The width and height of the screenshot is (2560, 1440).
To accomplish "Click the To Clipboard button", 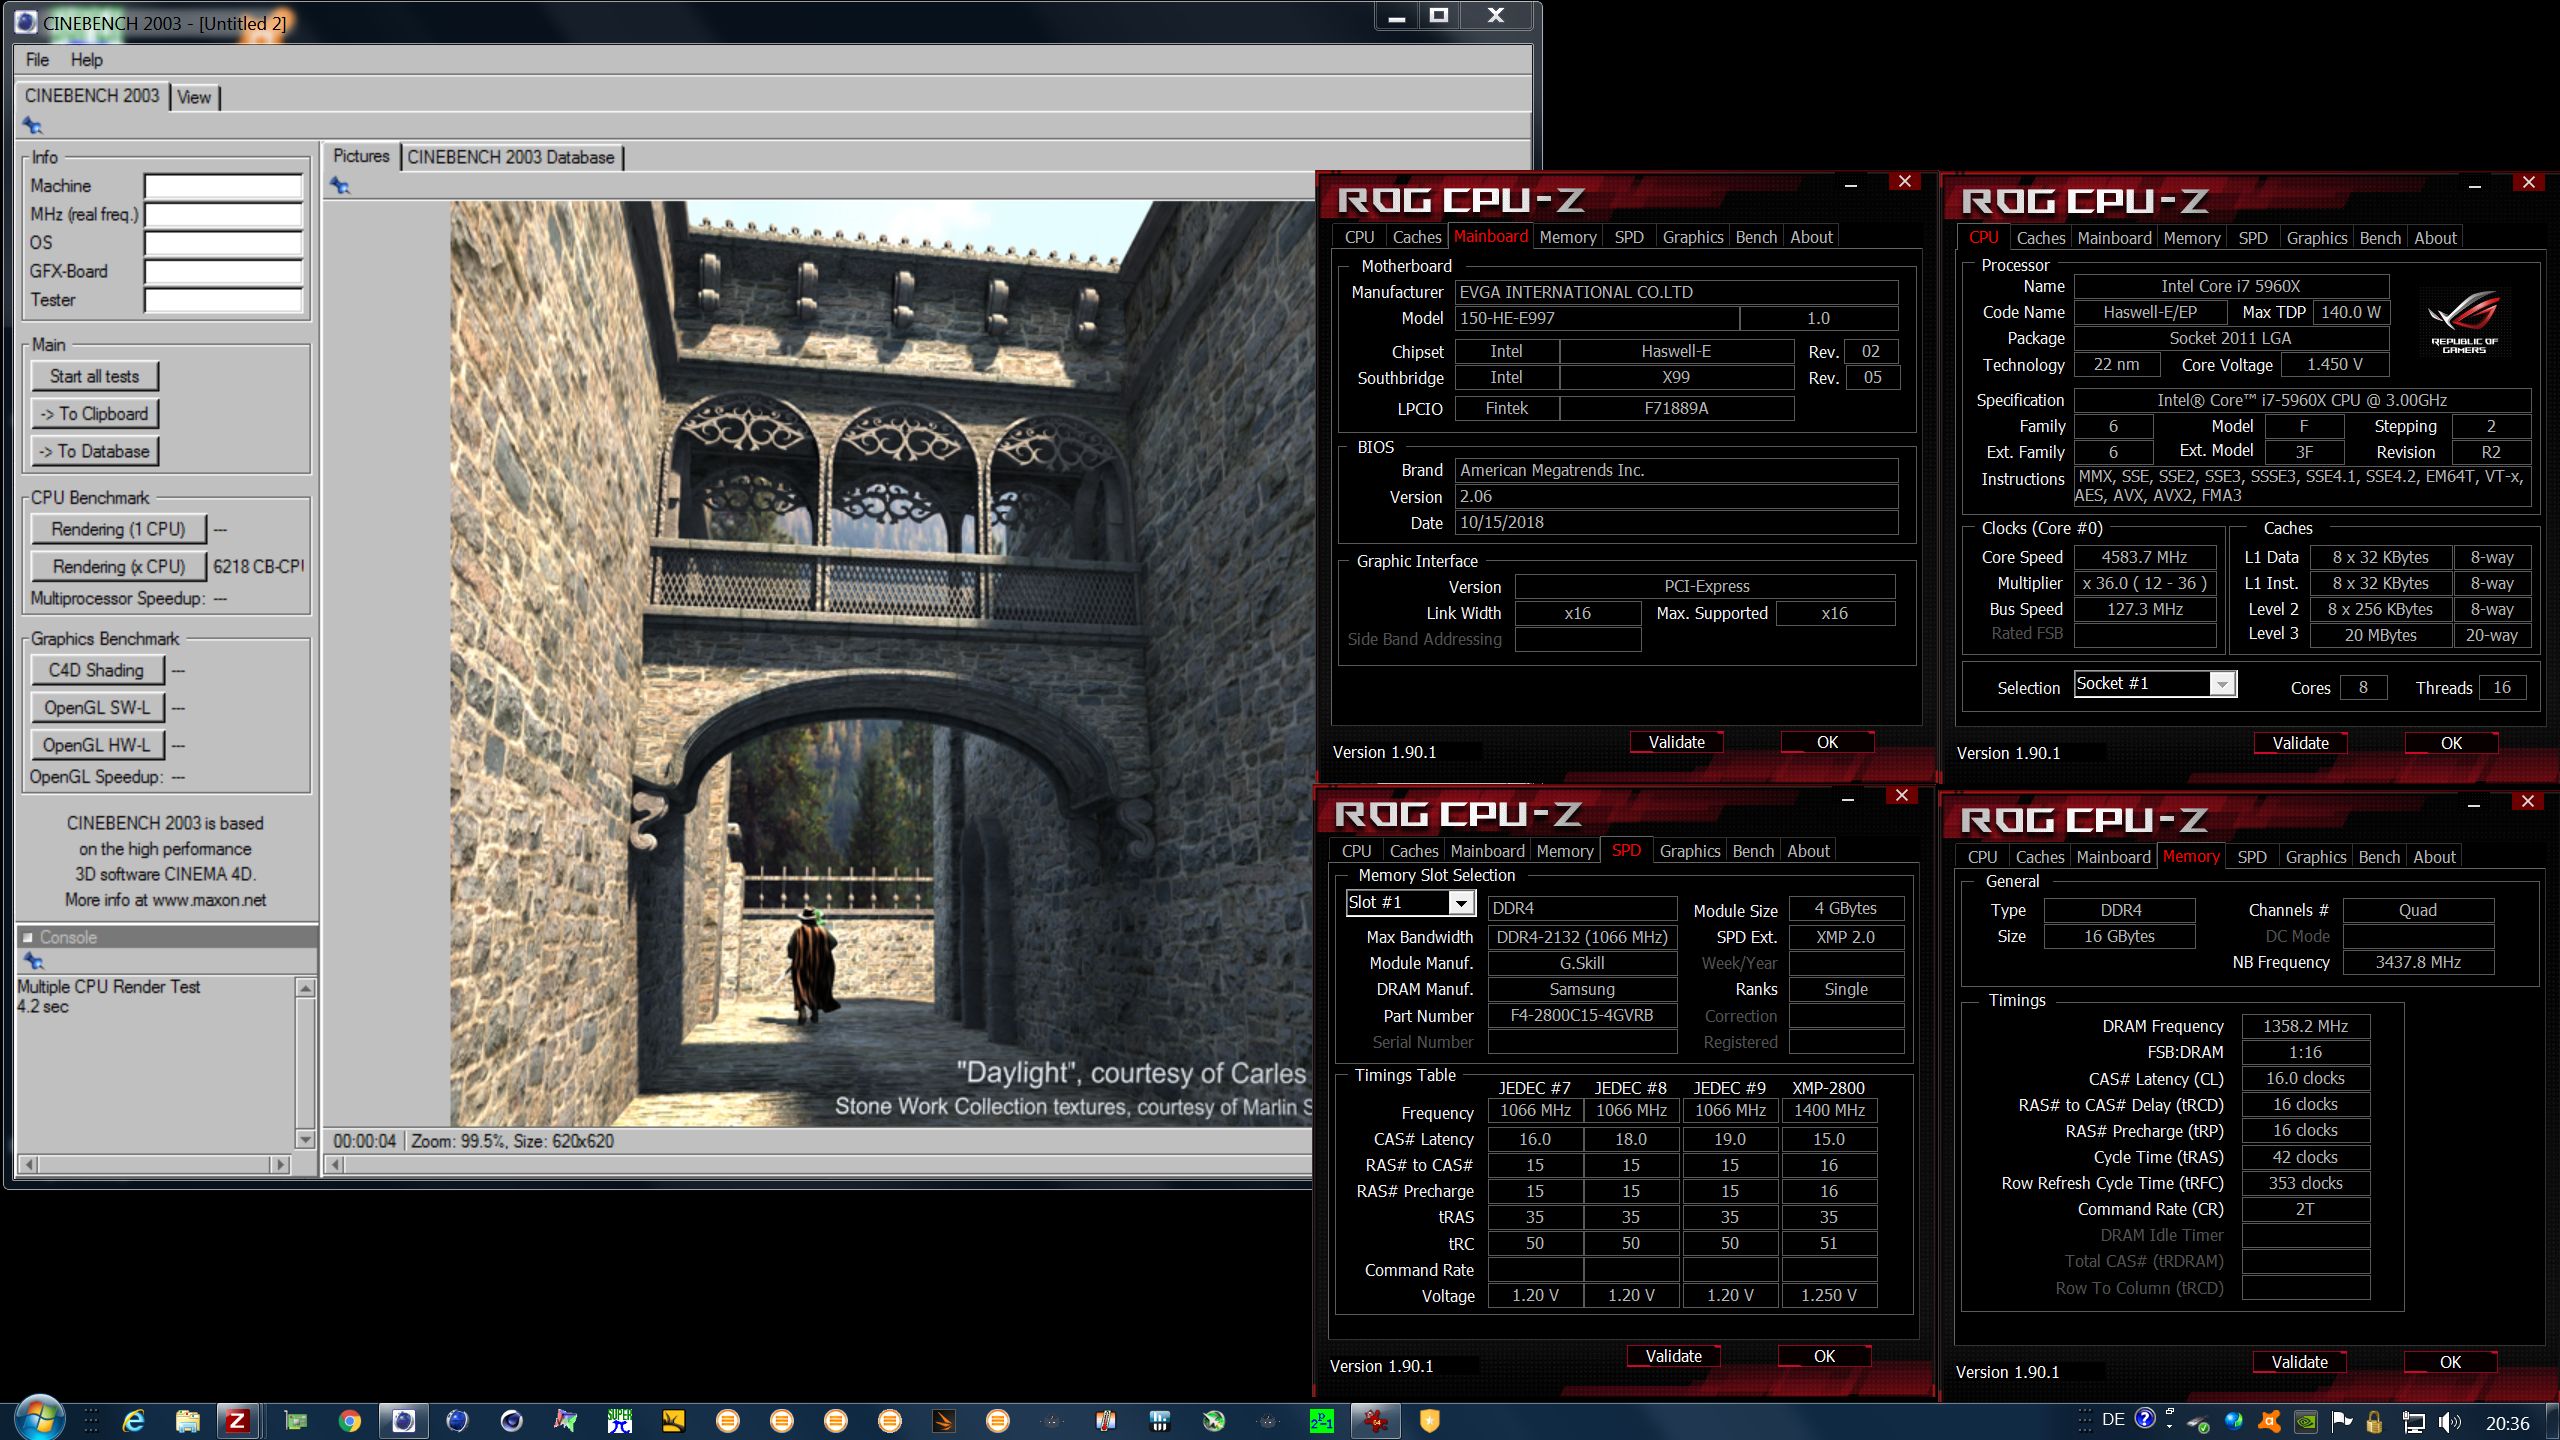I will [95, 414].
